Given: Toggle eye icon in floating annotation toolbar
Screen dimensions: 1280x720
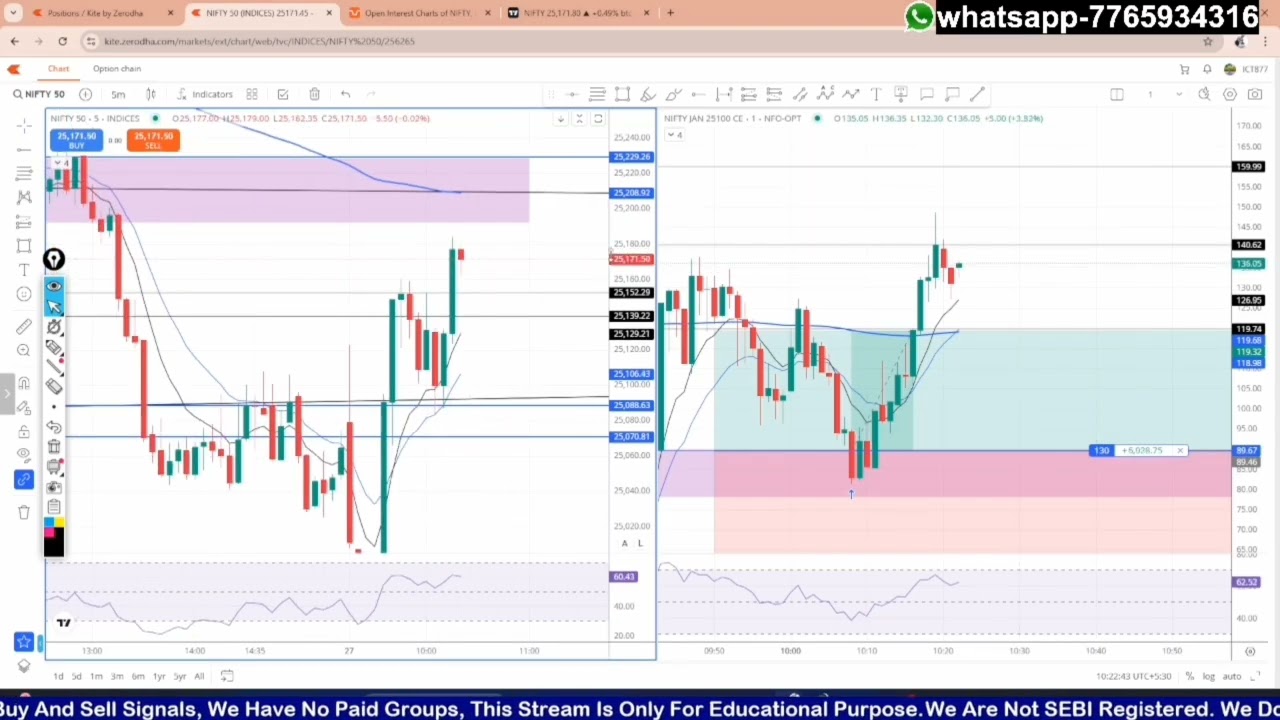Looking at the screenshot, I should tap(54, 286).
